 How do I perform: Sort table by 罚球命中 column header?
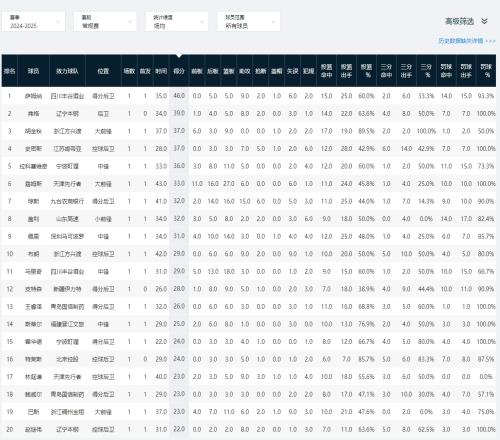pos(446,71)
